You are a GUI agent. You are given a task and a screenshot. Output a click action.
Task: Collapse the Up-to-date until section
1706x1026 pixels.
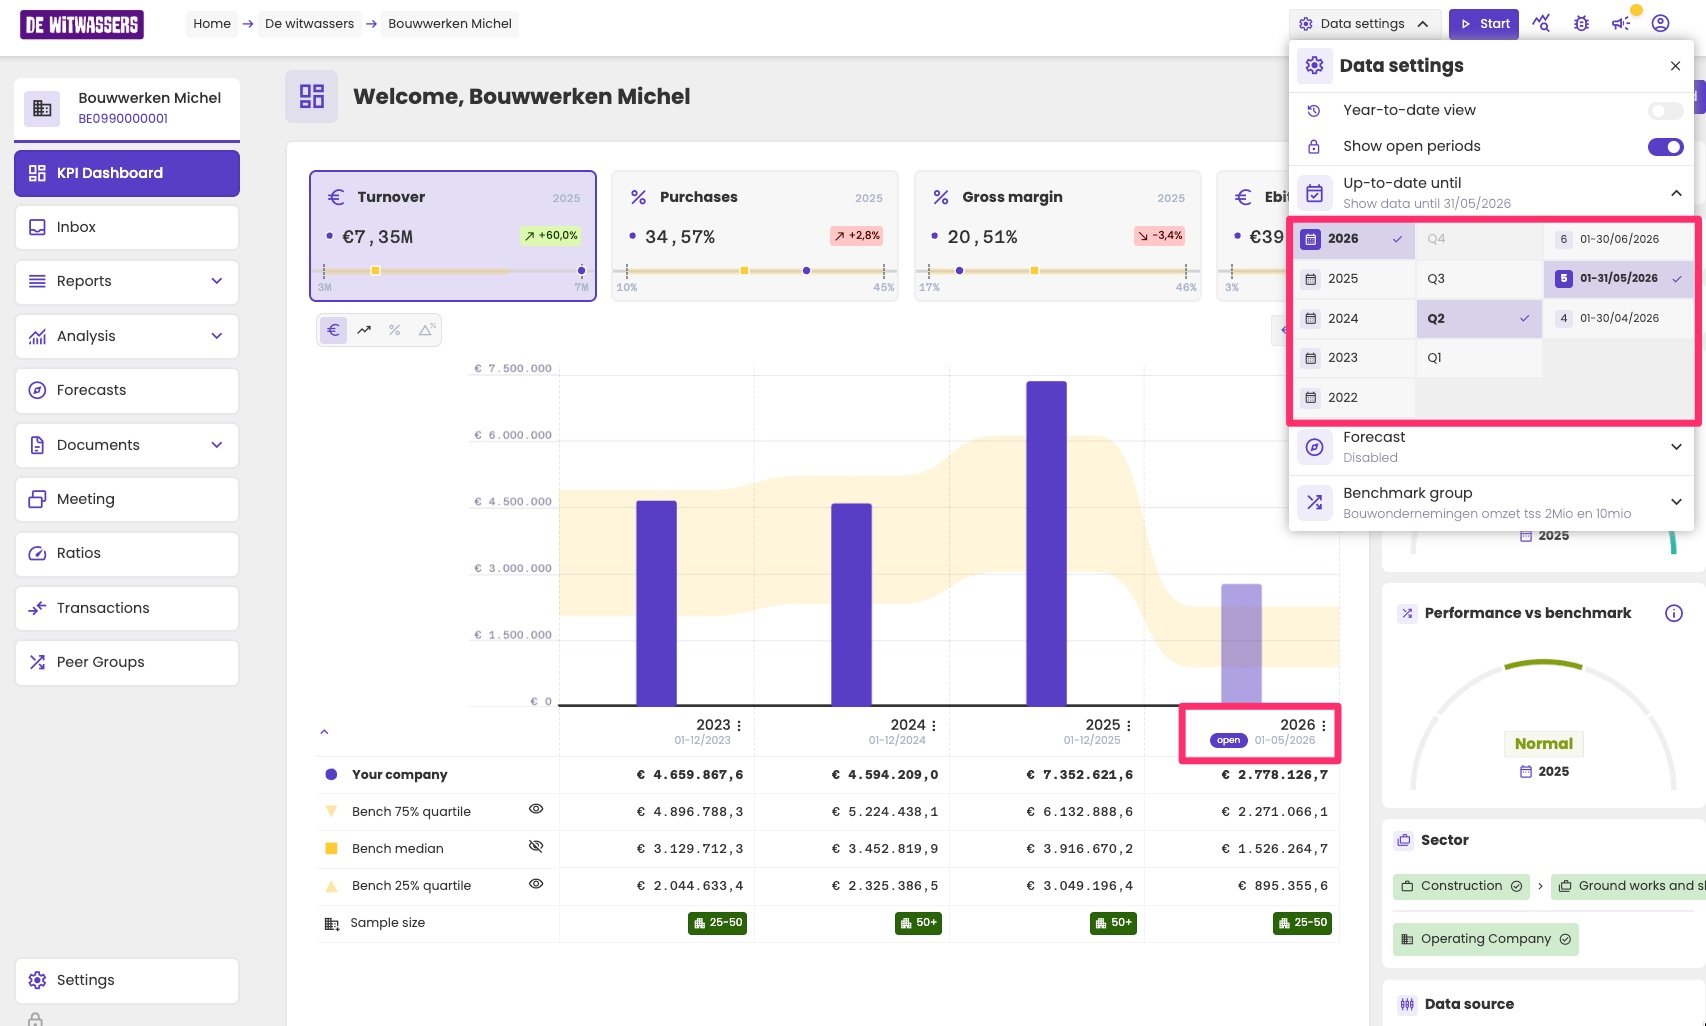point(1676,192)
